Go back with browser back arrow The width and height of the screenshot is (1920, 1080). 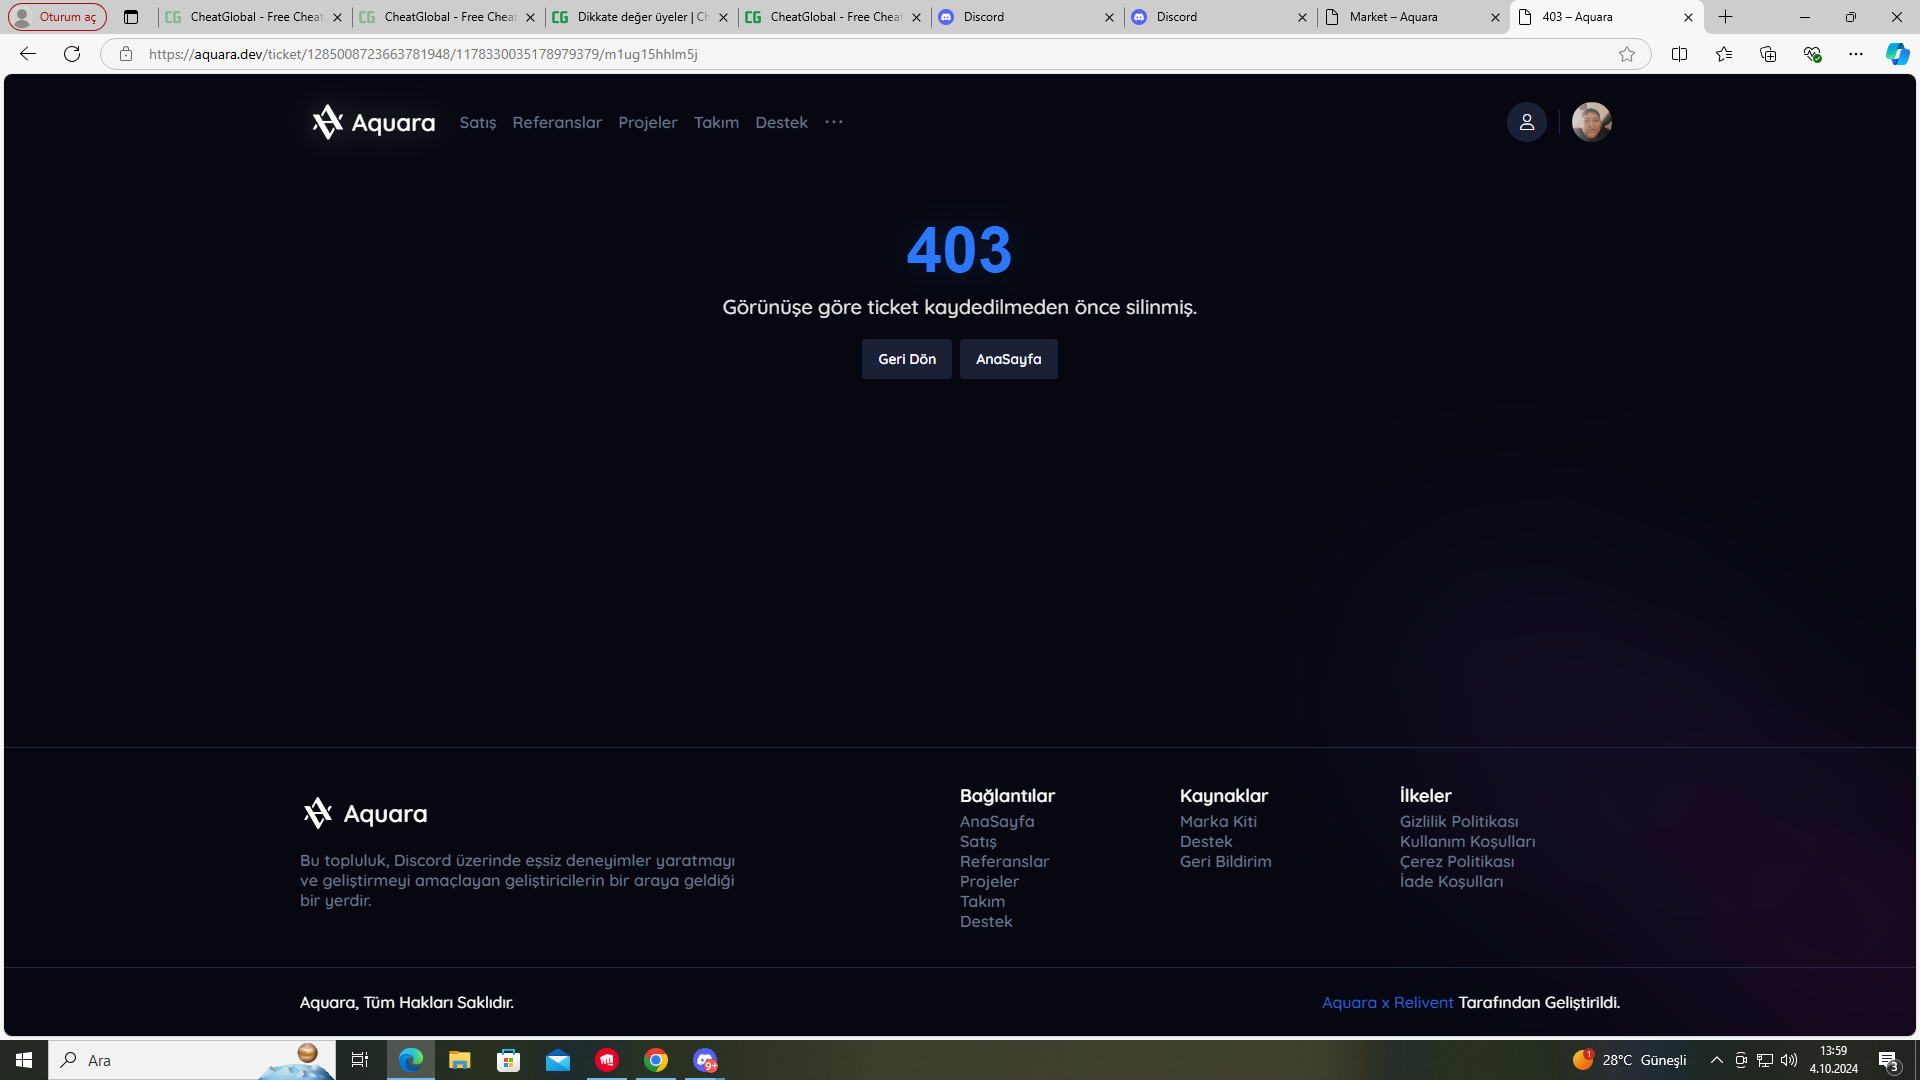click(28, 54)
